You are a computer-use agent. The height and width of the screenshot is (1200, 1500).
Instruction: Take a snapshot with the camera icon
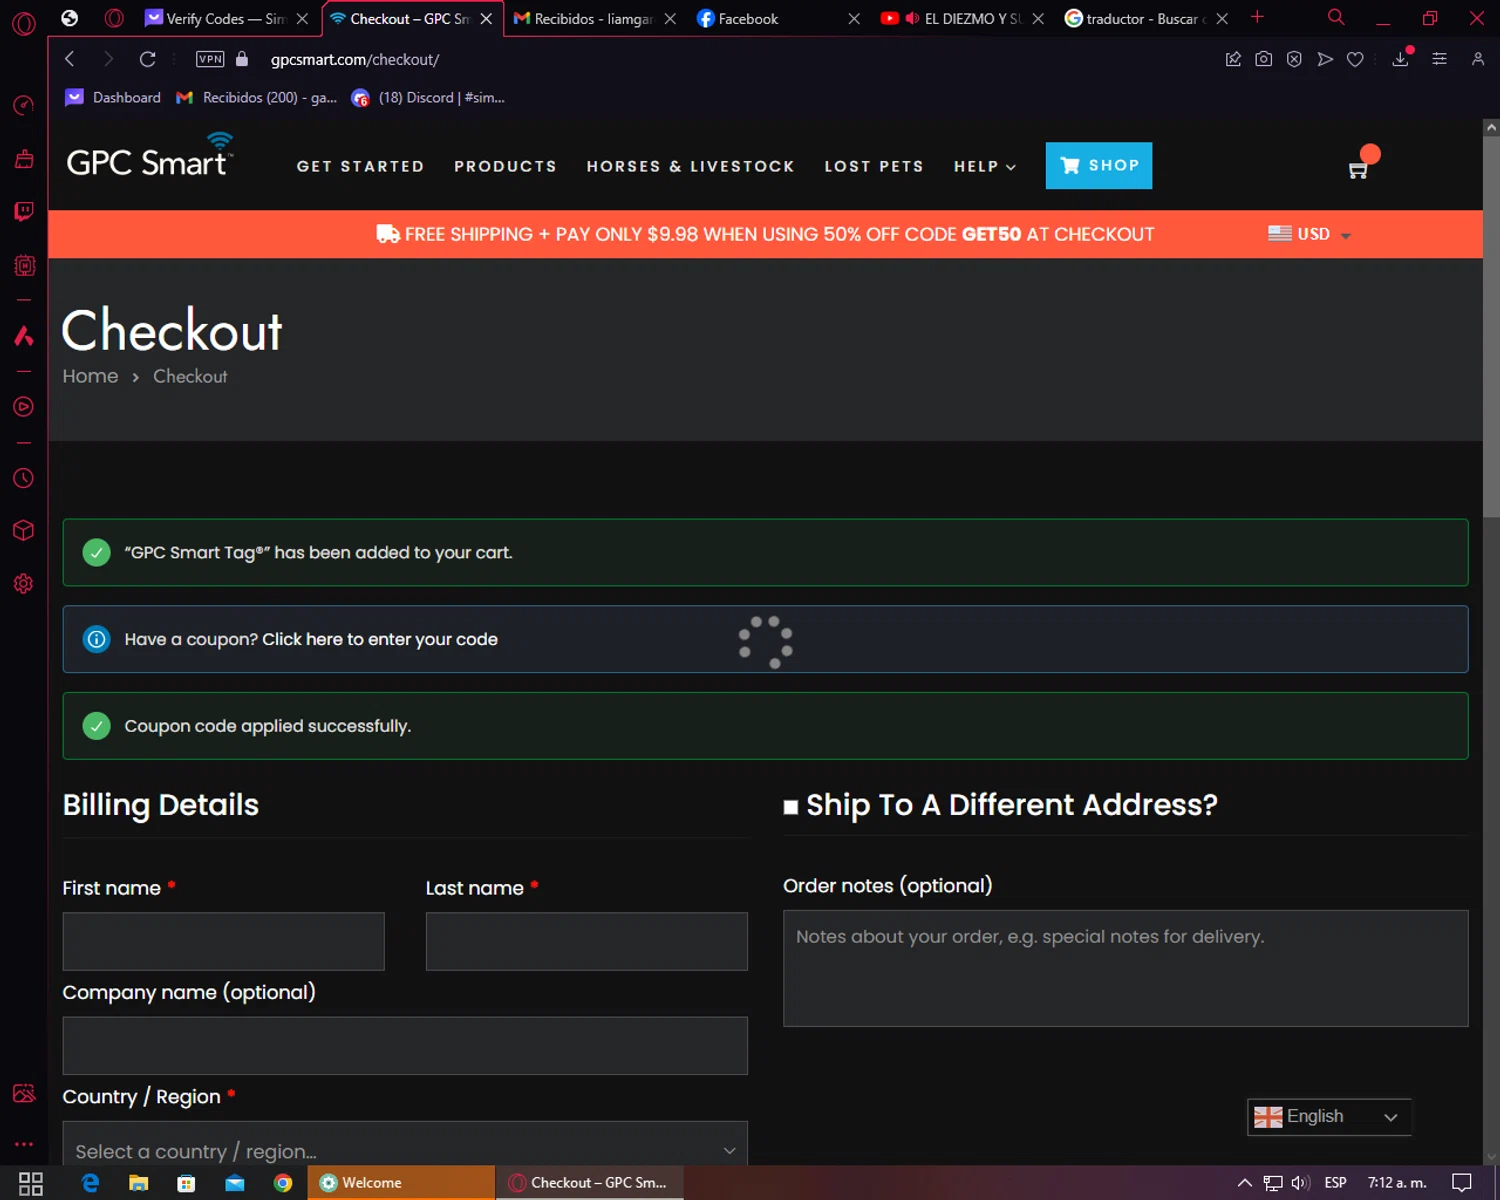tap(1264, 59)
